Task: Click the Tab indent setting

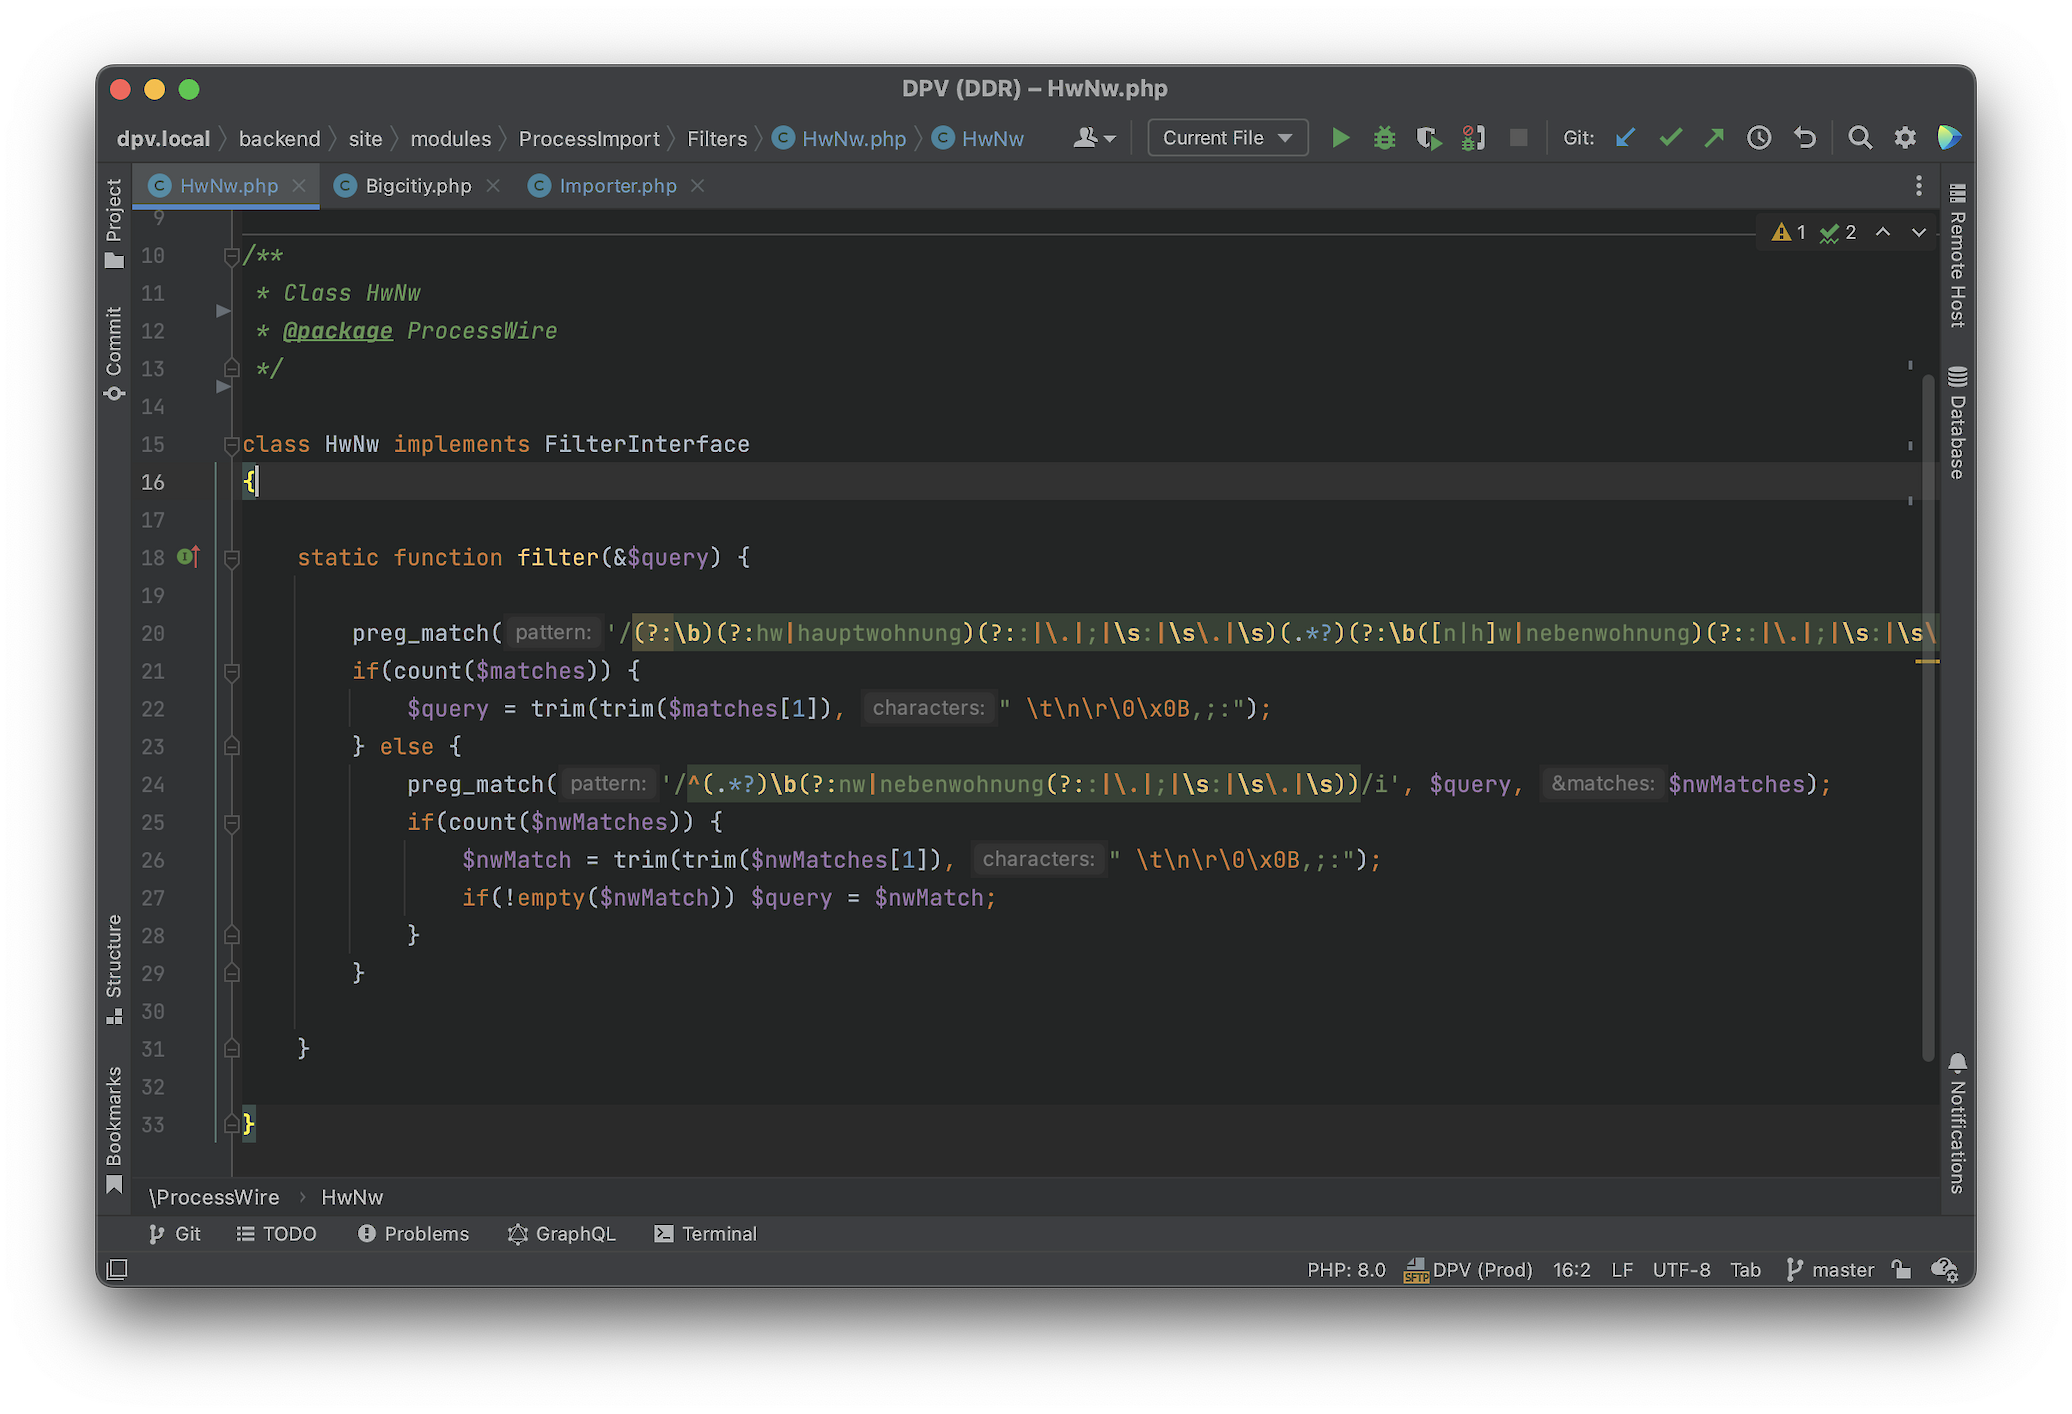Action: pyautogui.click(x=1745, y=1270)
